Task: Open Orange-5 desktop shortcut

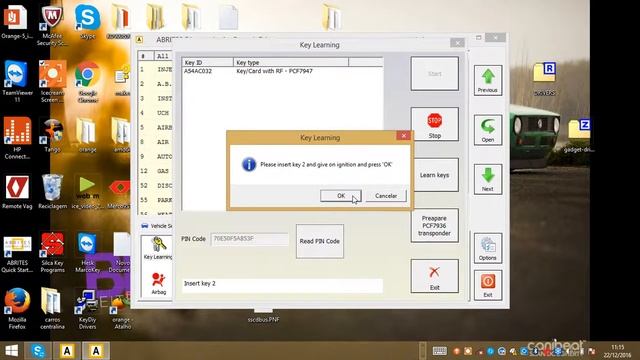Action: coord(16,22)
